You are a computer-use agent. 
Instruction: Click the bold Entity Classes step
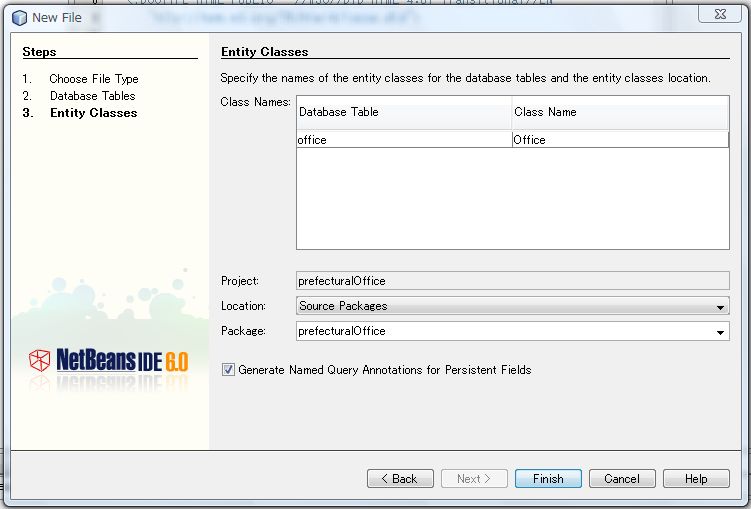click(93, 113)
